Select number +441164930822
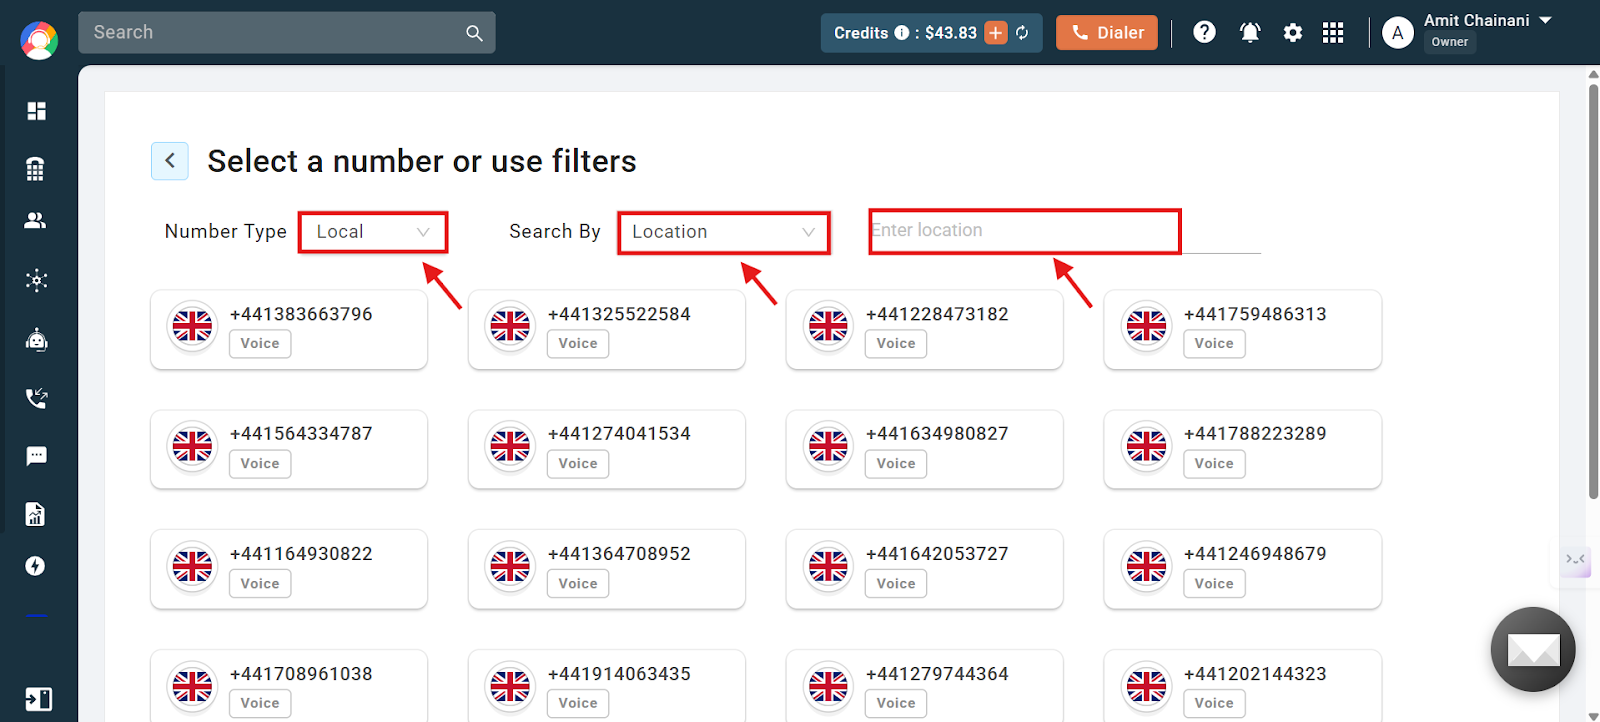 289,570
